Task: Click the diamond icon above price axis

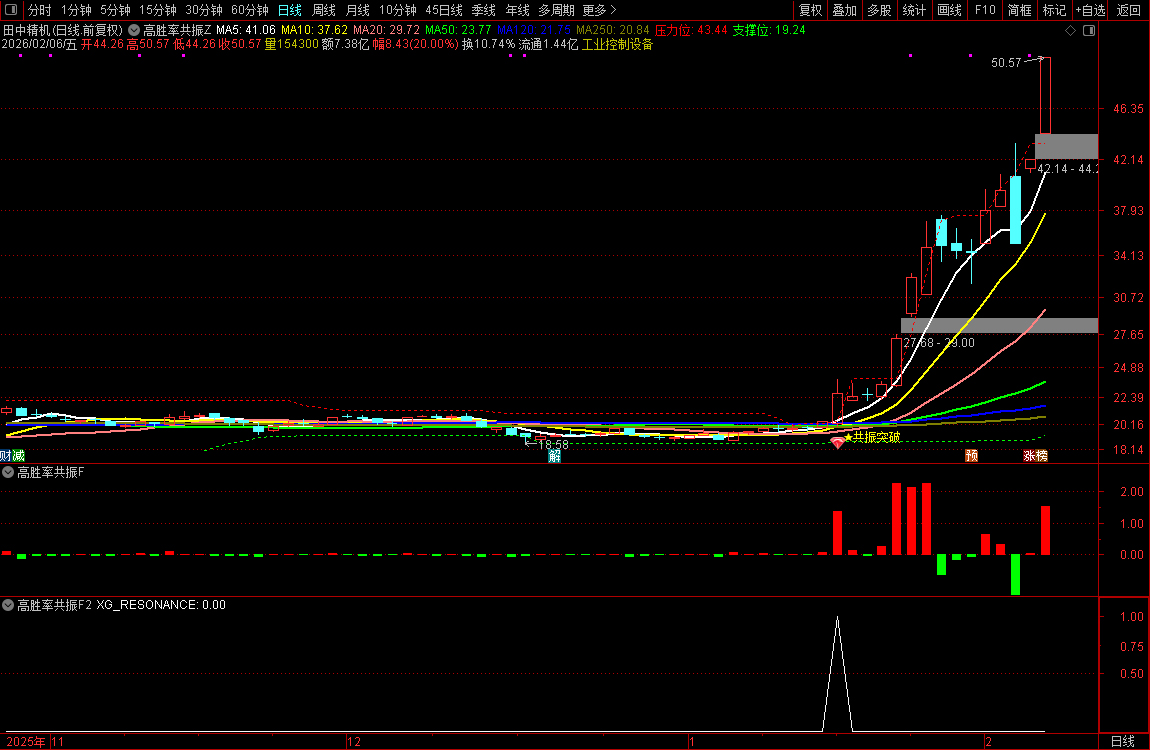Action: pos(1070,31)
